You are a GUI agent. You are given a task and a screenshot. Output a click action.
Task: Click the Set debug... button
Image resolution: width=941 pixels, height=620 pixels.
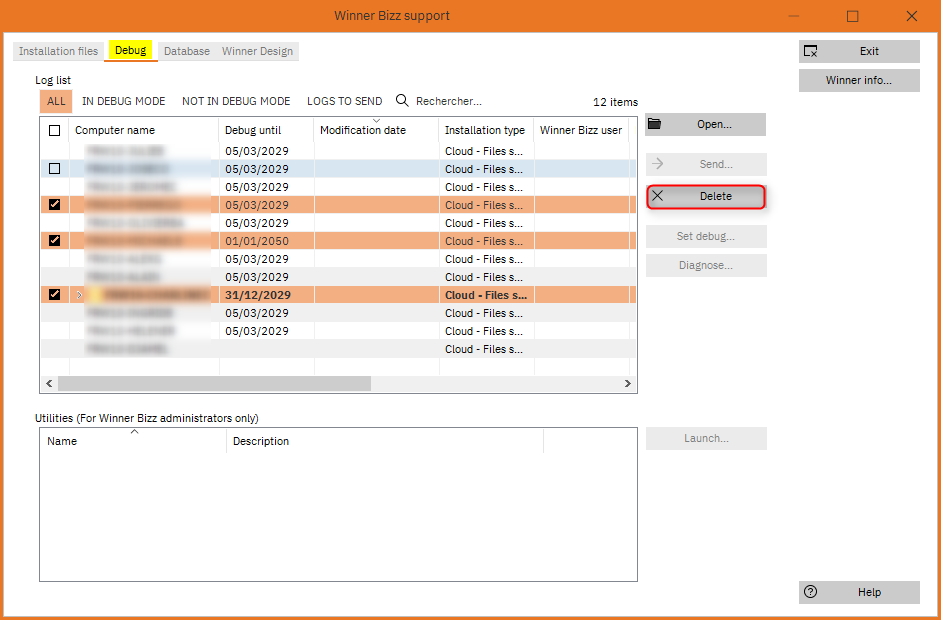click(706, 236)
